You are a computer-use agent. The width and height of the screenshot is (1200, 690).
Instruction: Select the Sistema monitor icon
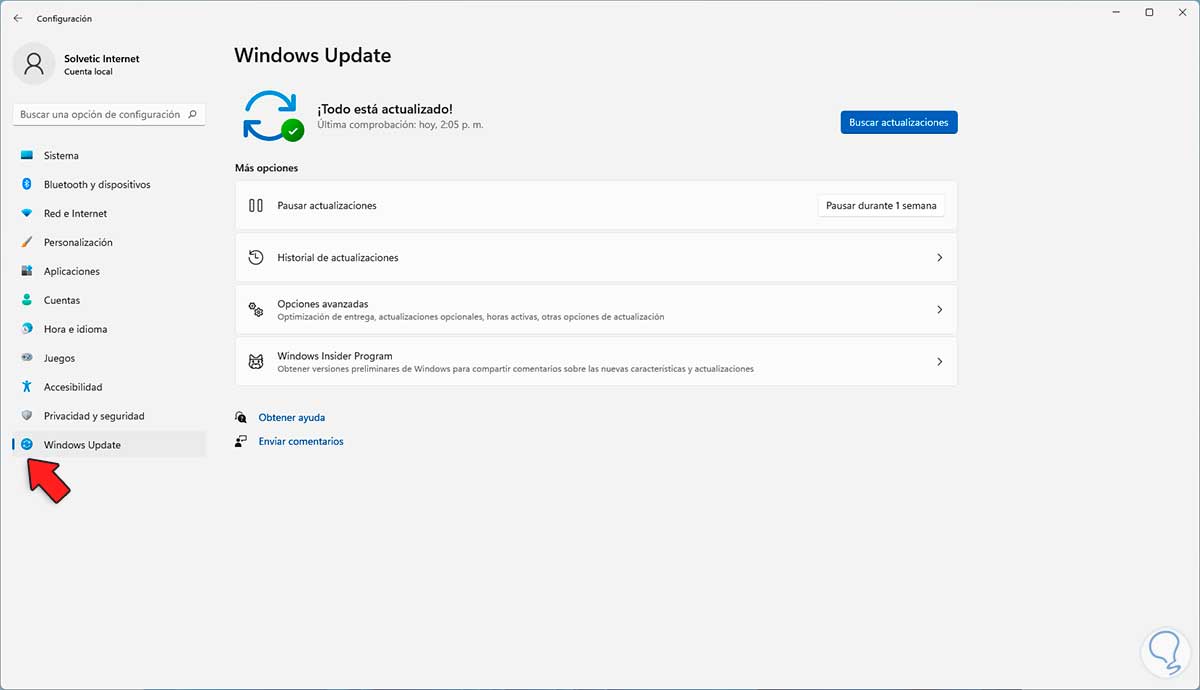coord(26,156)
